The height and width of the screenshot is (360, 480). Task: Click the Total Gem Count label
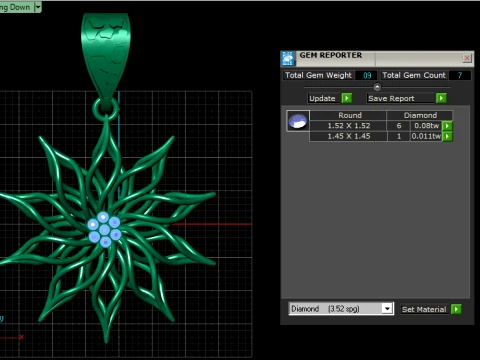pos(414,75)
